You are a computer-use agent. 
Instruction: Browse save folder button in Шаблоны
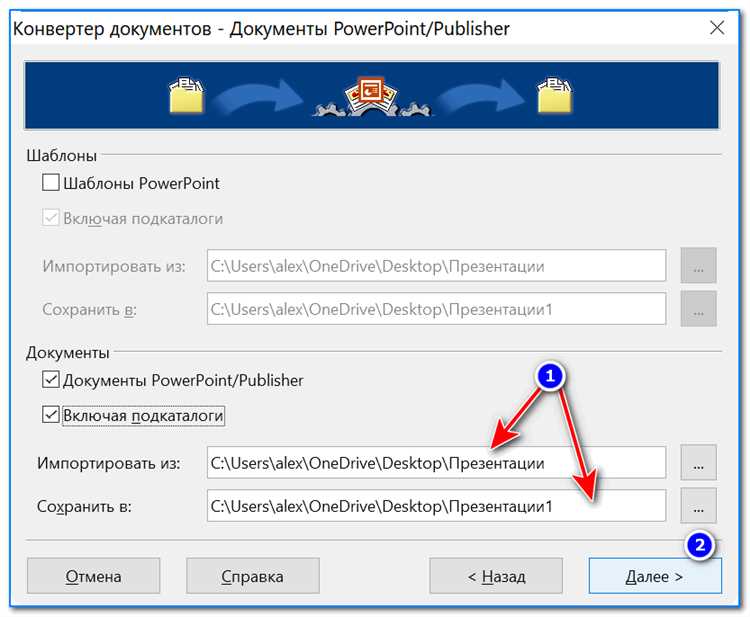[x=698, y=308]
